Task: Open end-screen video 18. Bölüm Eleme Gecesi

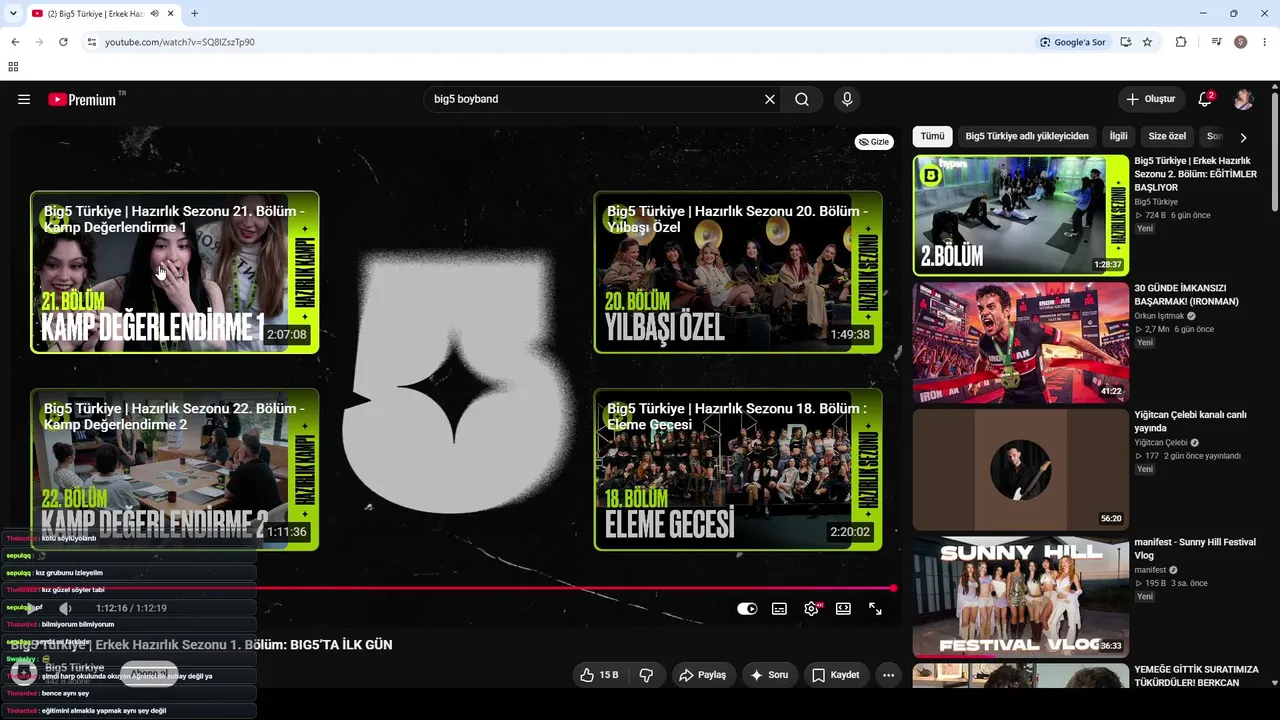Action: click(x=738, y=469)
